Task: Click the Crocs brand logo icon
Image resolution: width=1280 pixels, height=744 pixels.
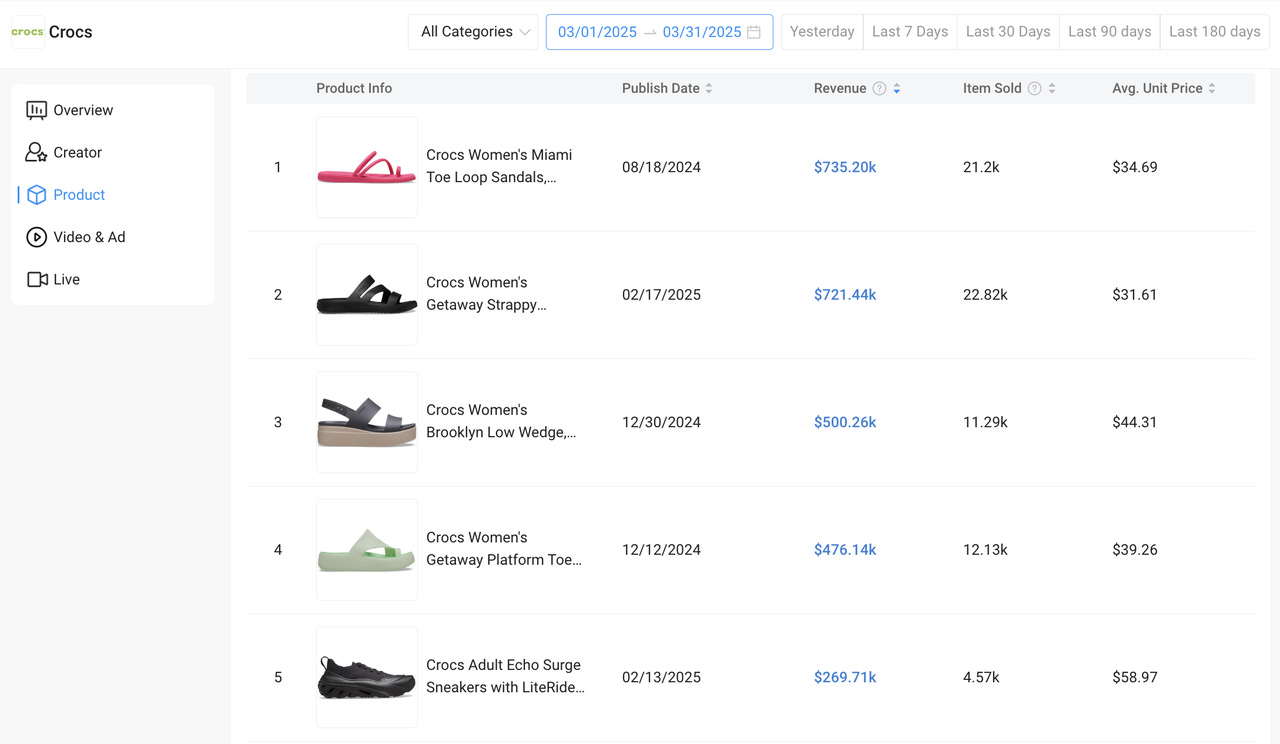Action: tap(27, 32)
